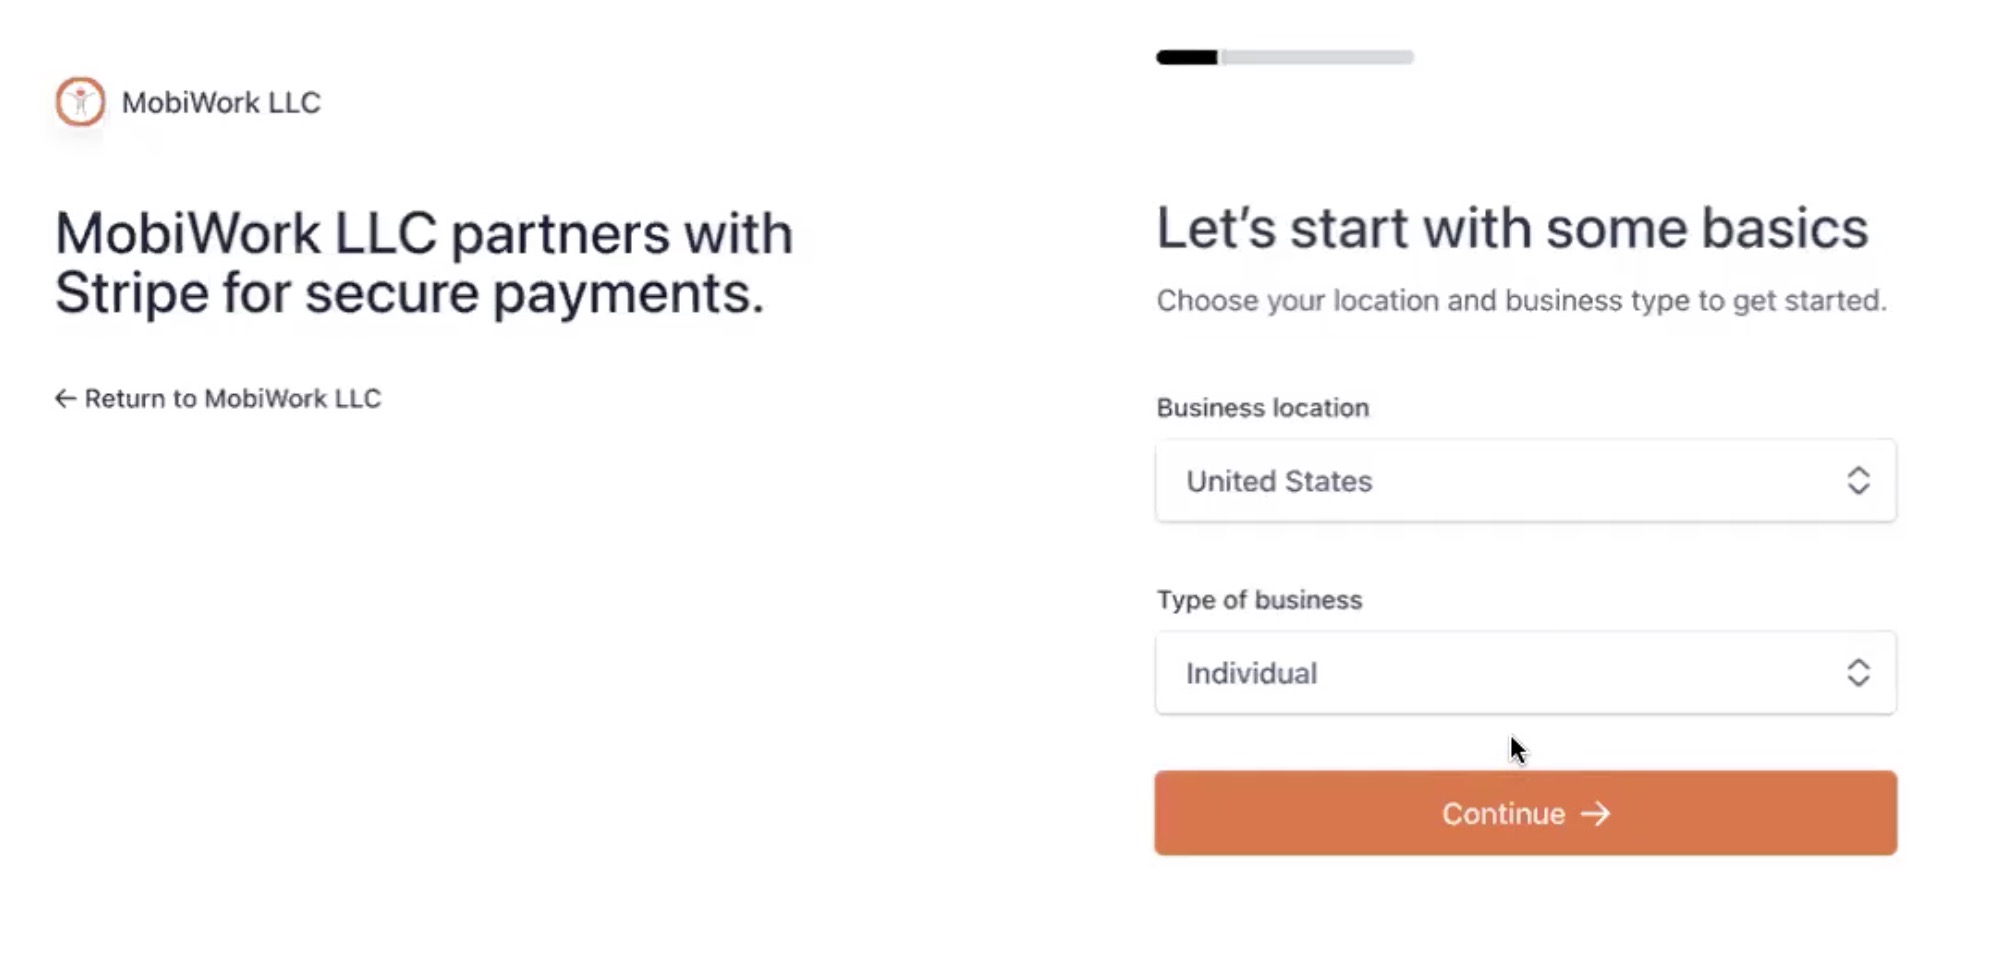Click the "Let's start with some basics" heading
The height and width of the screenshot is (956, 1996).
pyautogui.click(x=1511, y=229)
